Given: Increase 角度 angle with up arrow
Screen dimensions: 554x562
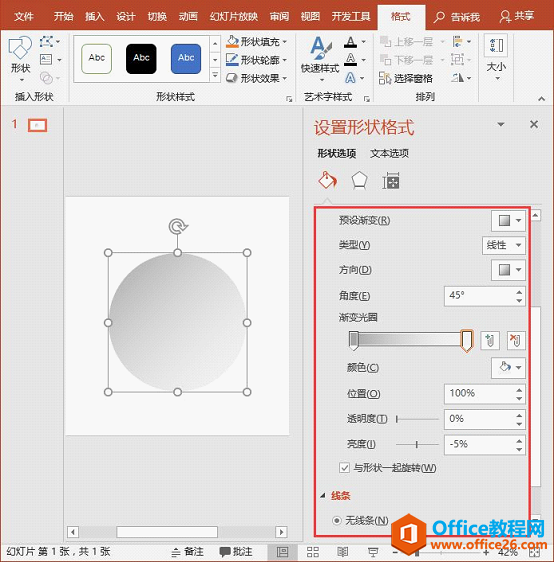Looking at the screenshot, I should 520,292.
